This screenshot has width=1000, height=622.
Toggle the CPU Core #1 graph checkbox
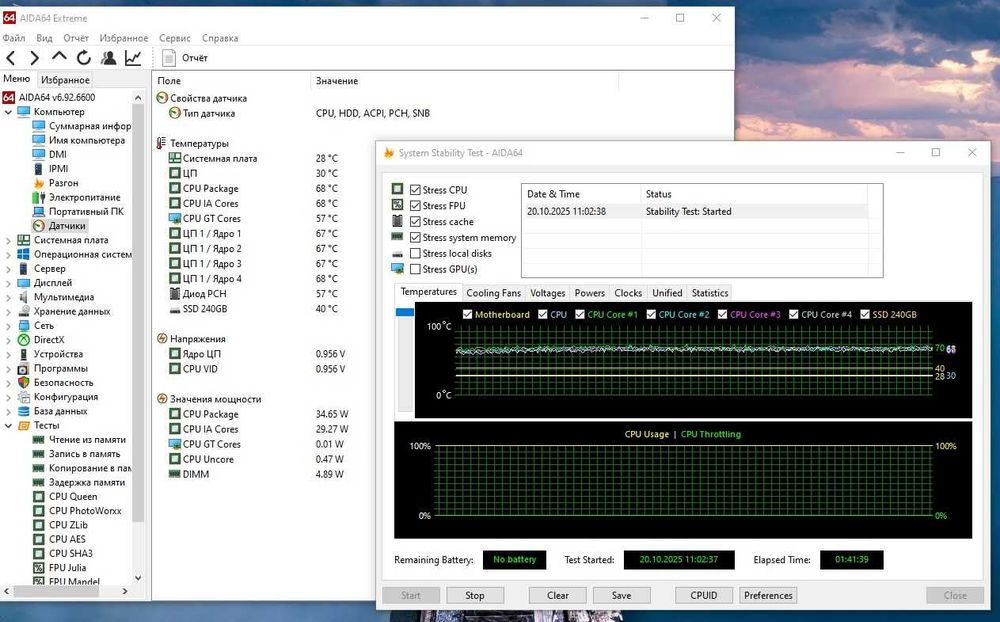[x=580, y=315]
